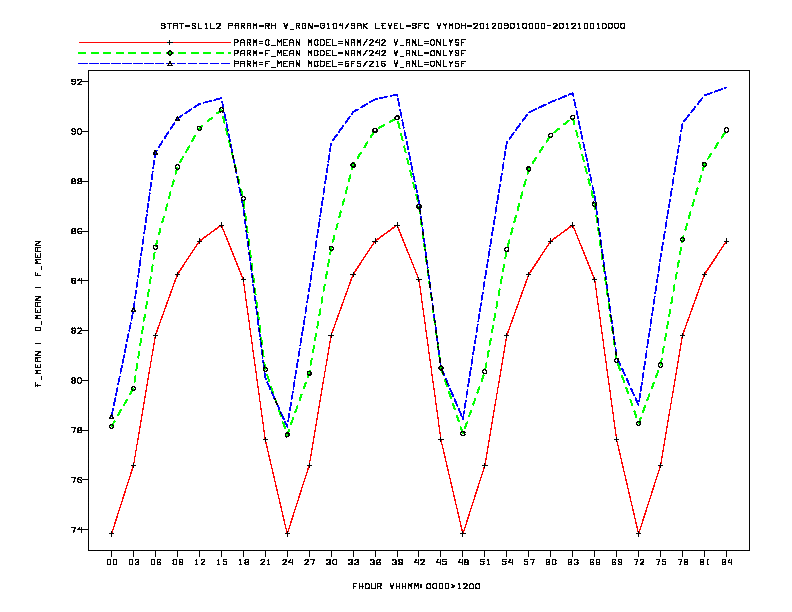Click the triangle marker on the blue legend line

[x=170, y=64]
